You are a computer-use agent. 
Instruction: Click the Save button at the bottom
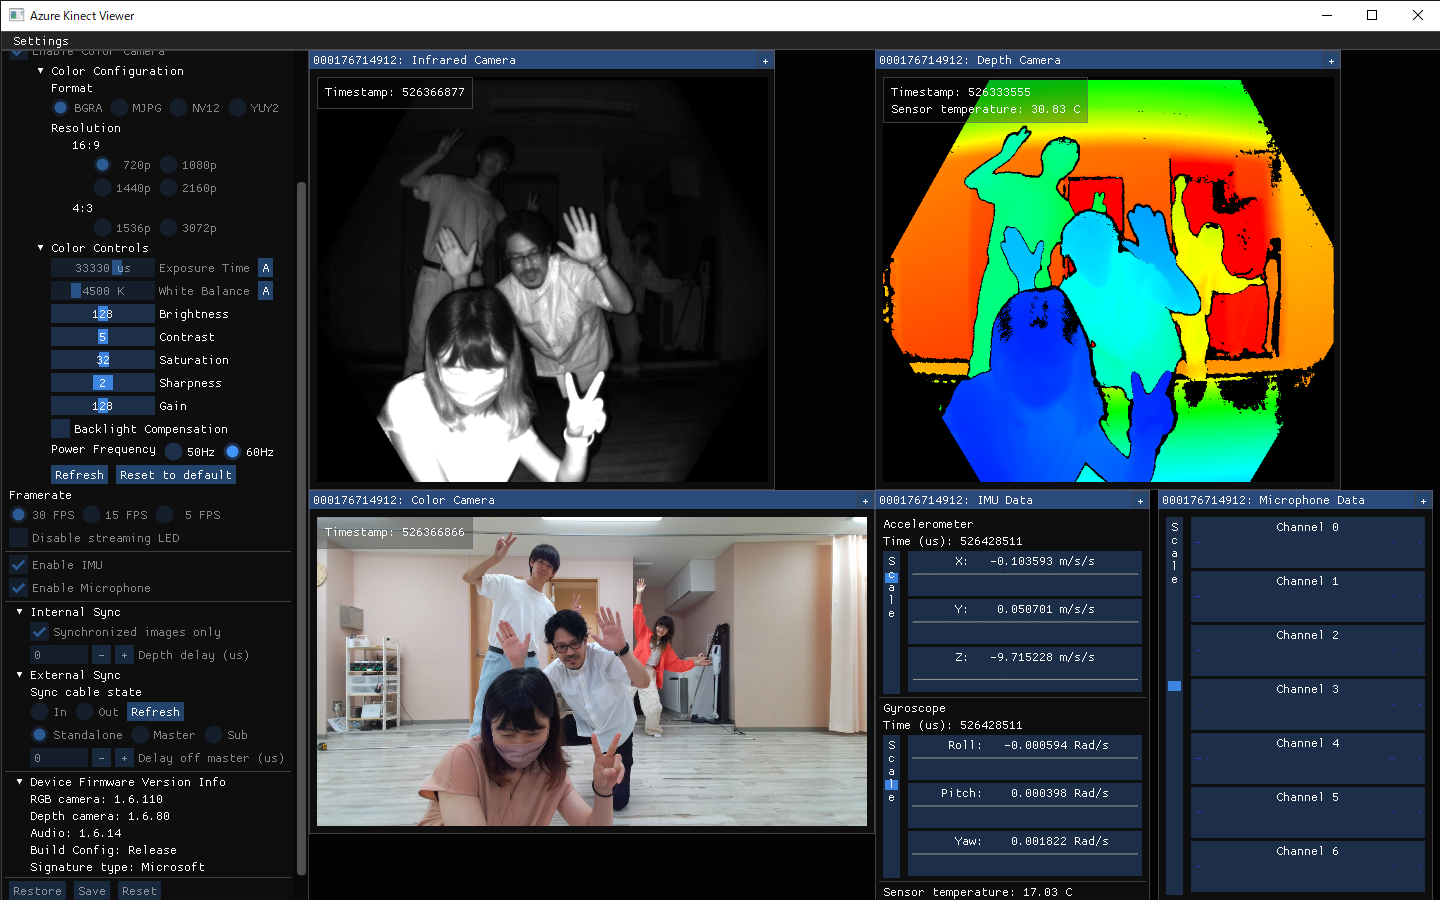92,890
